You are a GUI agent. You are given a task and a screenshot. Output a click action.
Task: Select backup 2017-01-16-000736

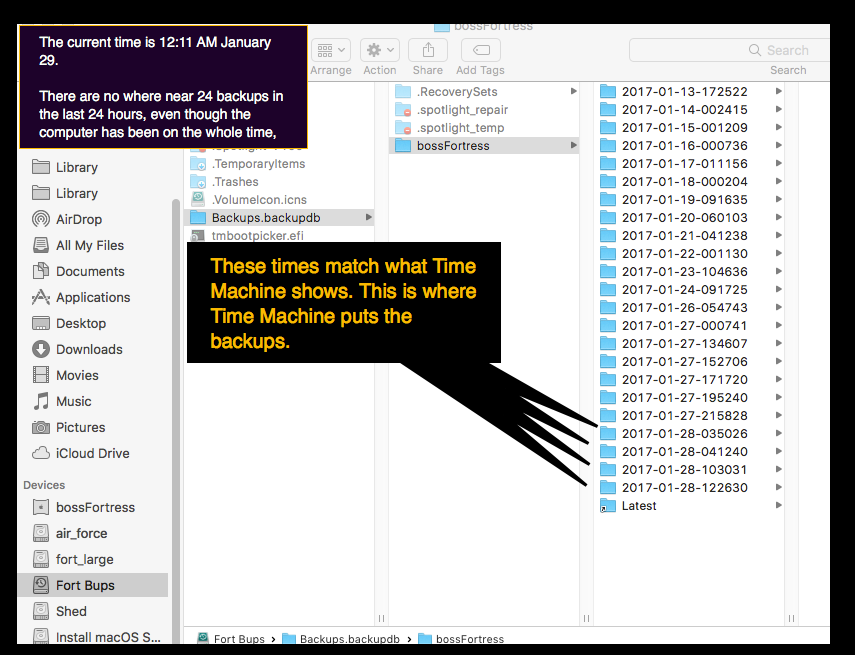pos(690,146)
